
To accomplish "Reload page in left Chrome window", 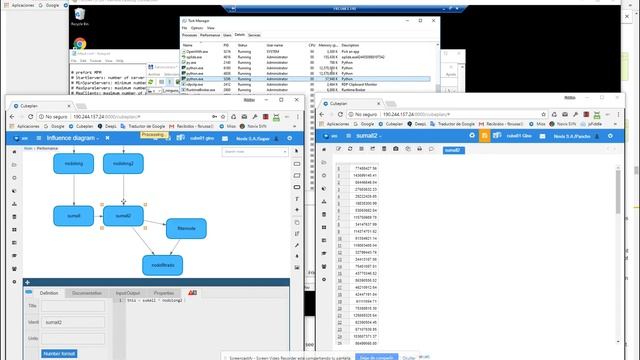I will click(30, 117).
